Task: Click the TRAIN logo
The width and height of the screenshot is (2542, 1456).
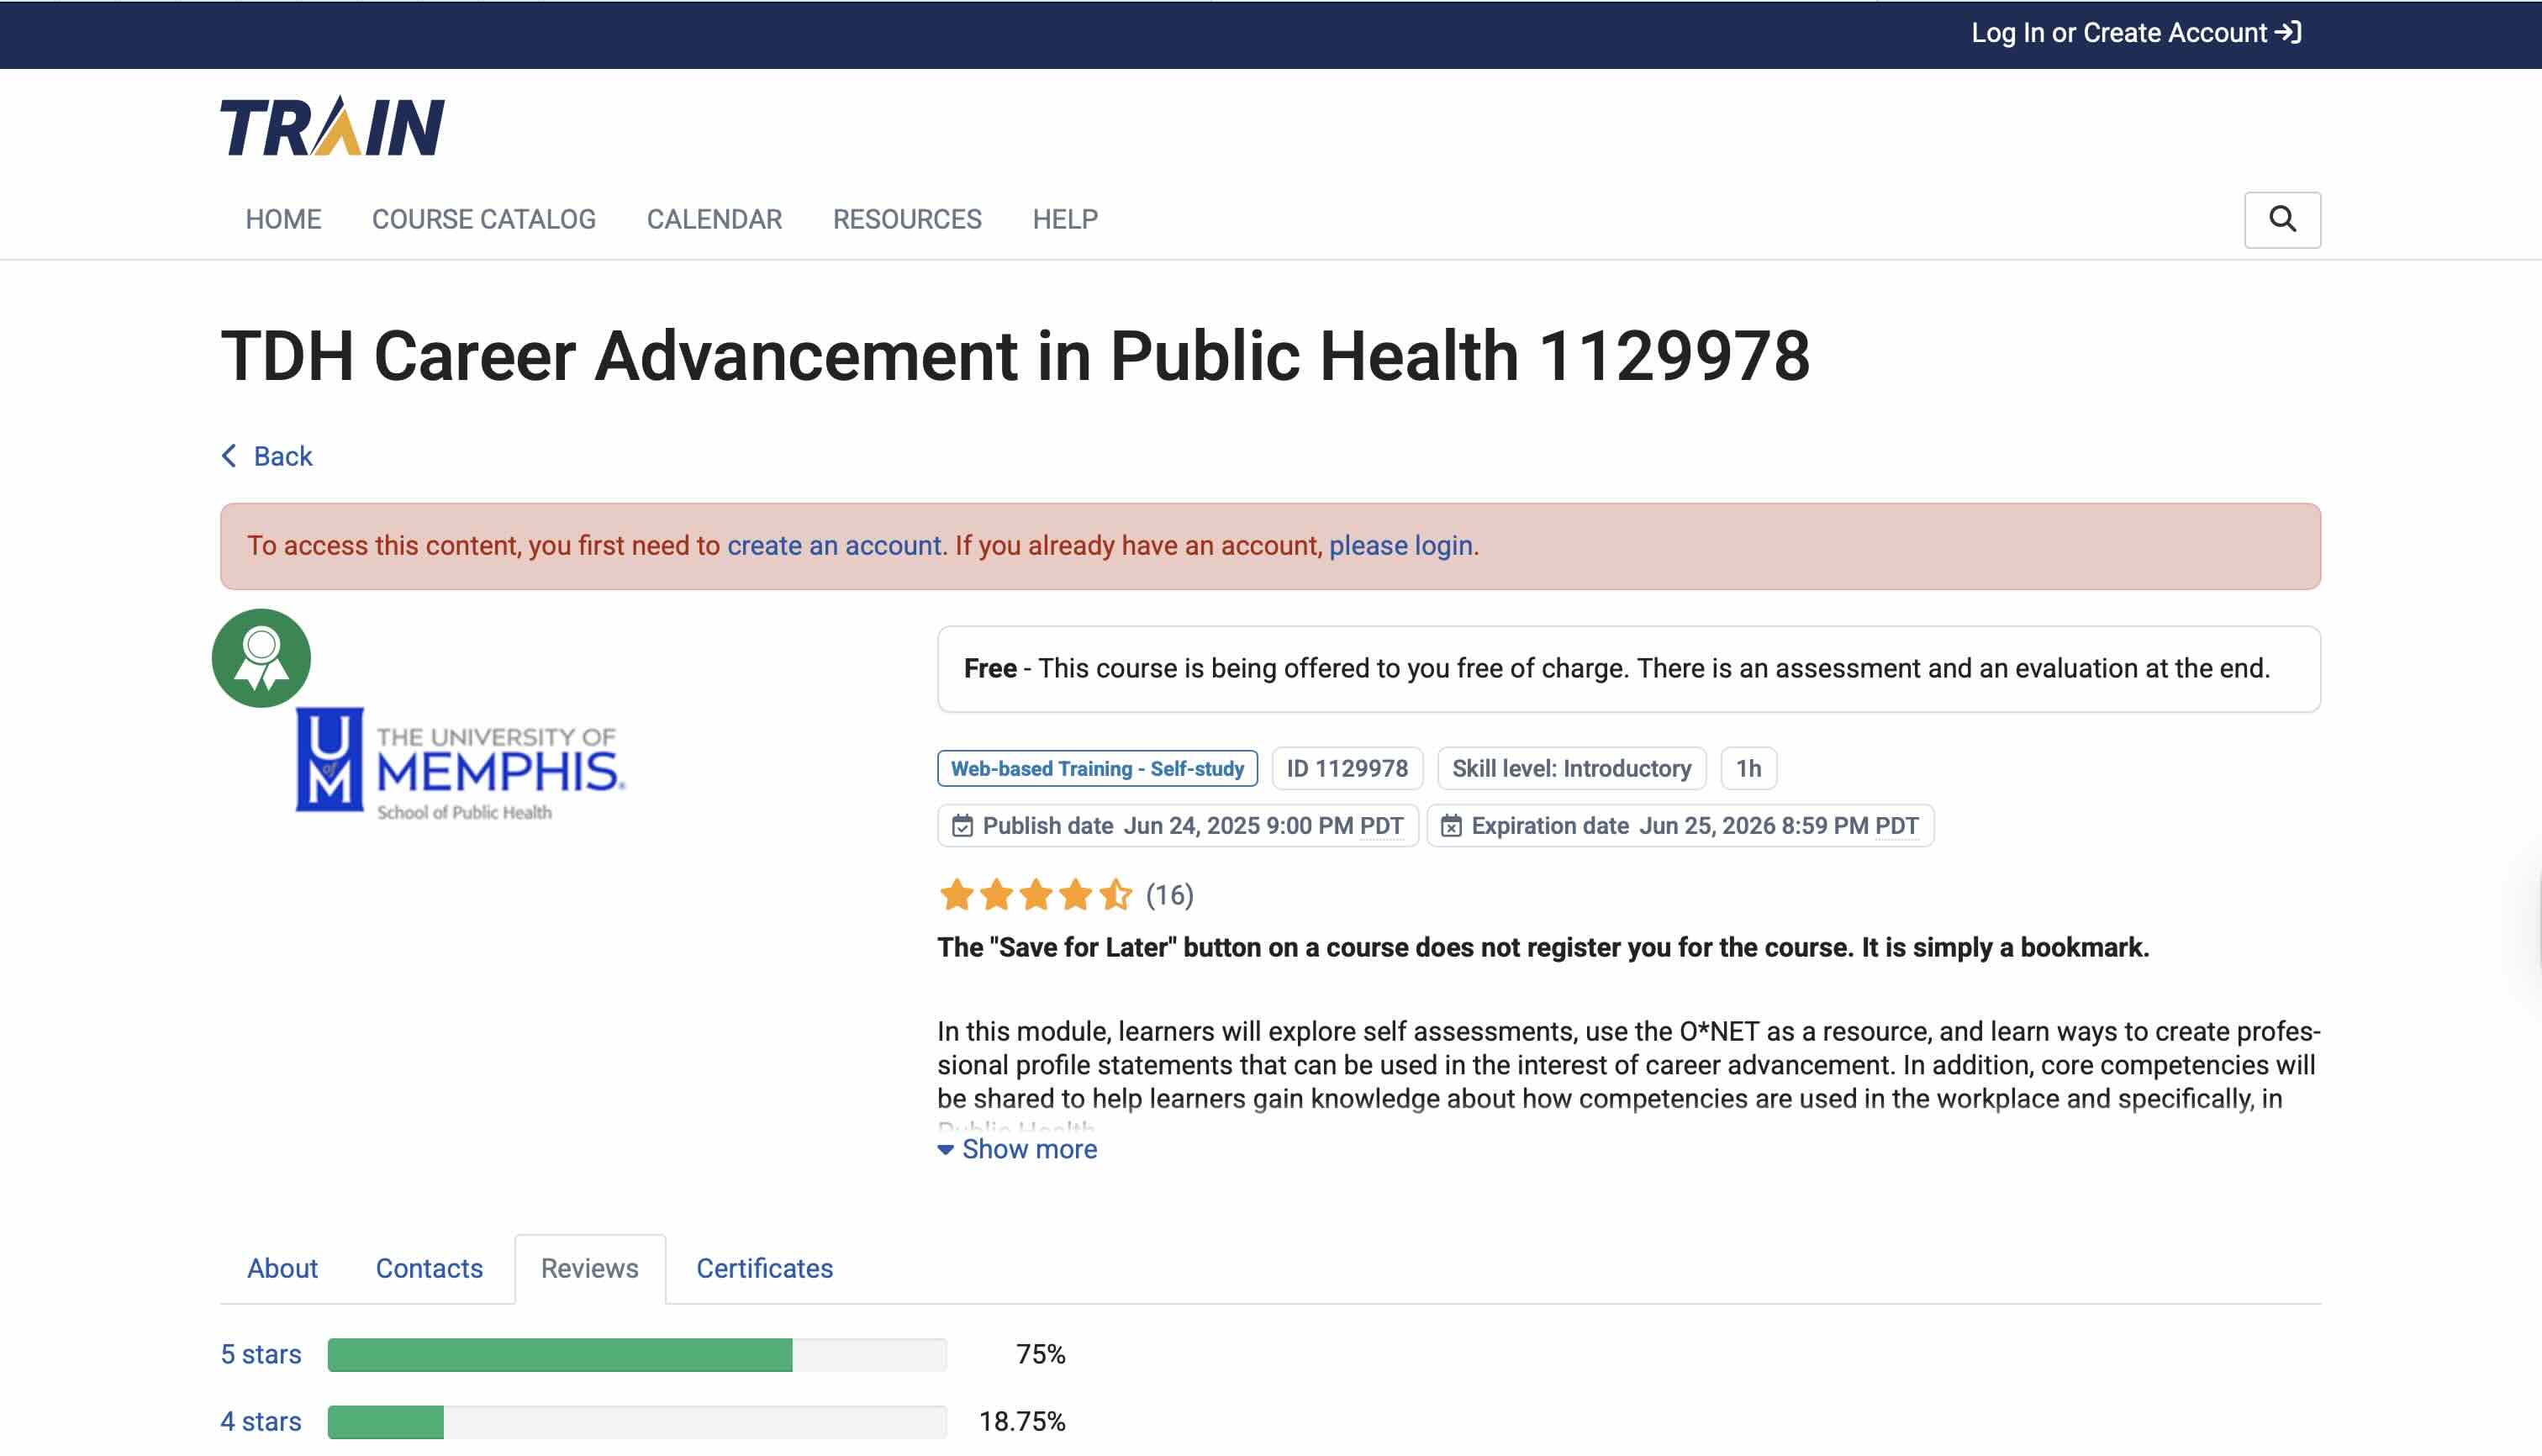Action: point(332,127)
